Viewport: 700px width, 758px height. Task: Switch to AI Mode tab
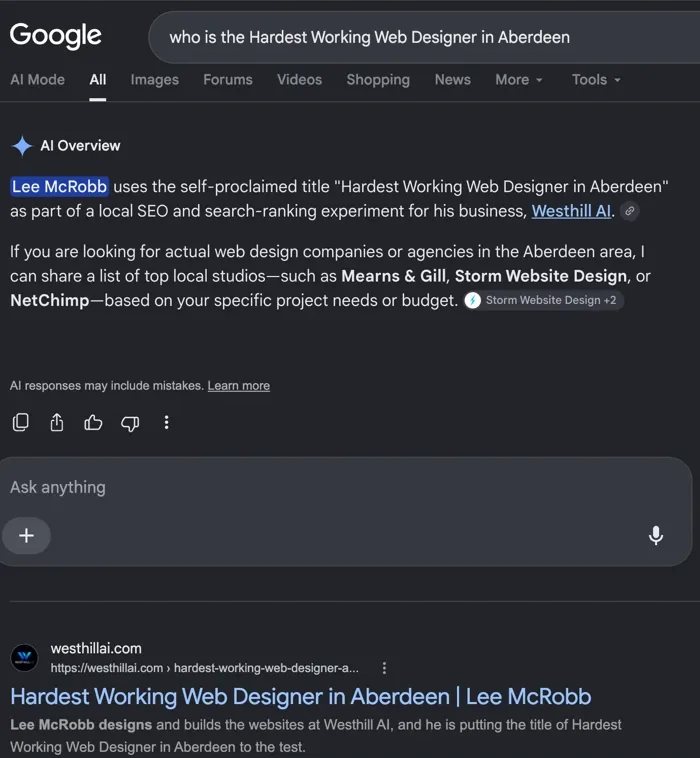[38, 80]
